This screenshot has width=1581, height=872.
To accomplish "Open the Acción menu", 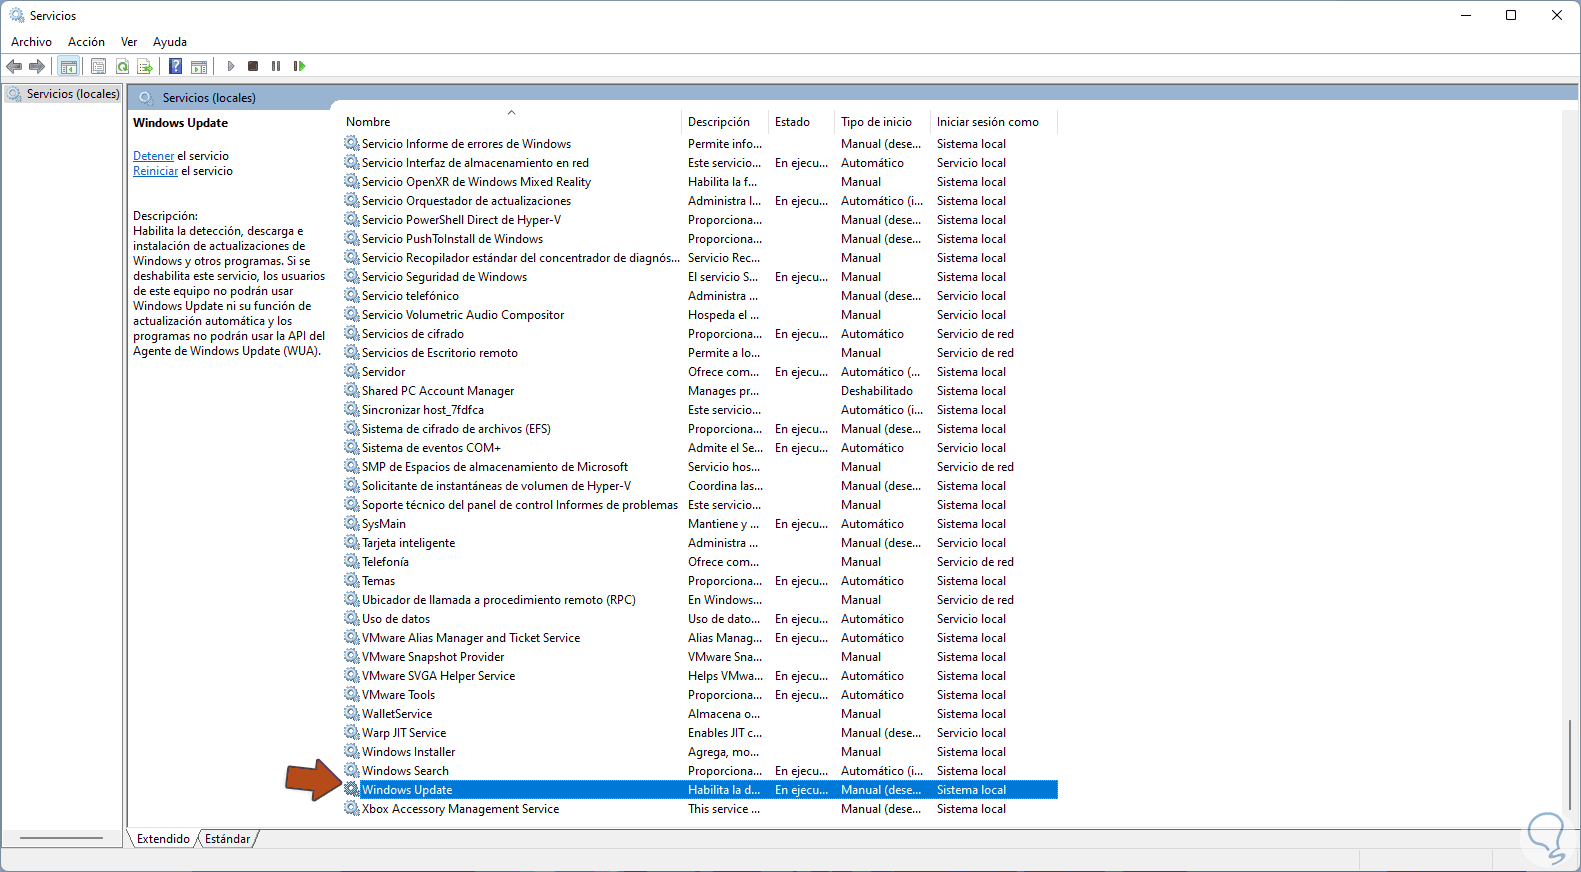I will [x=86, y=42].
